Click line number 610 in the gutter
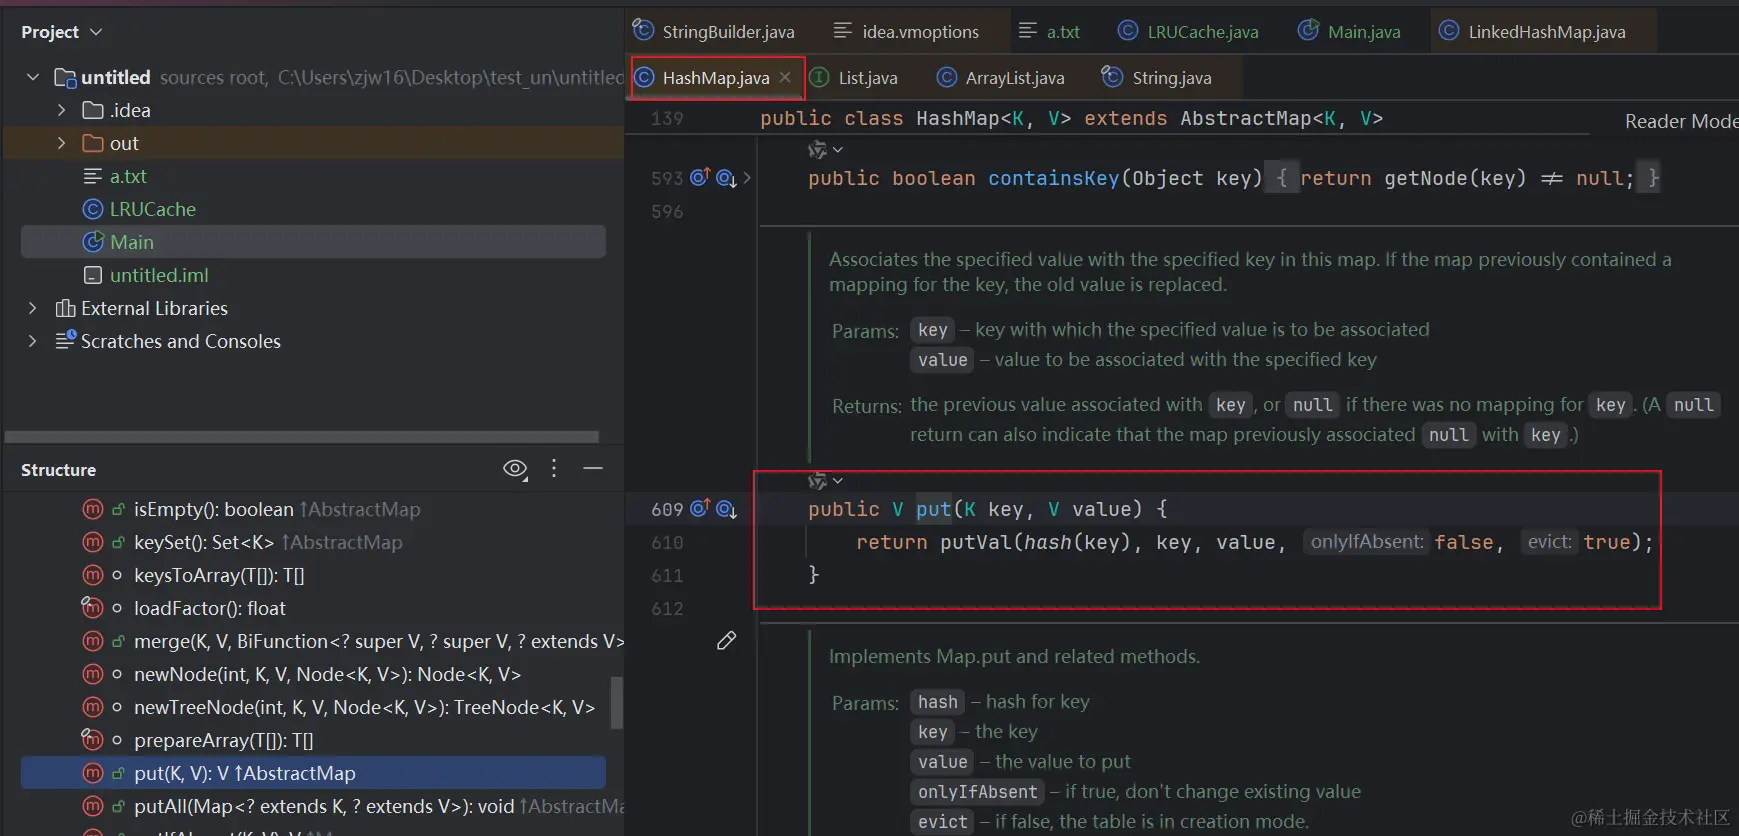1739x836 pixels. click(x=667, y=542)
